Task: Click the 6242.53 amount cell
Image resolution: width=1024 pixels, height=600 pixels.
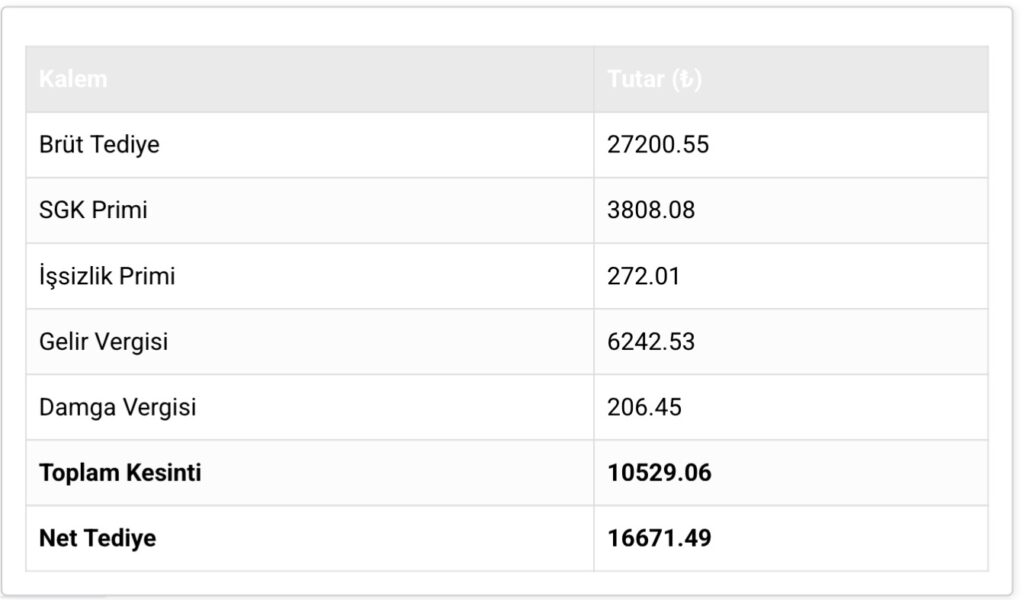Action: point(650,342)
